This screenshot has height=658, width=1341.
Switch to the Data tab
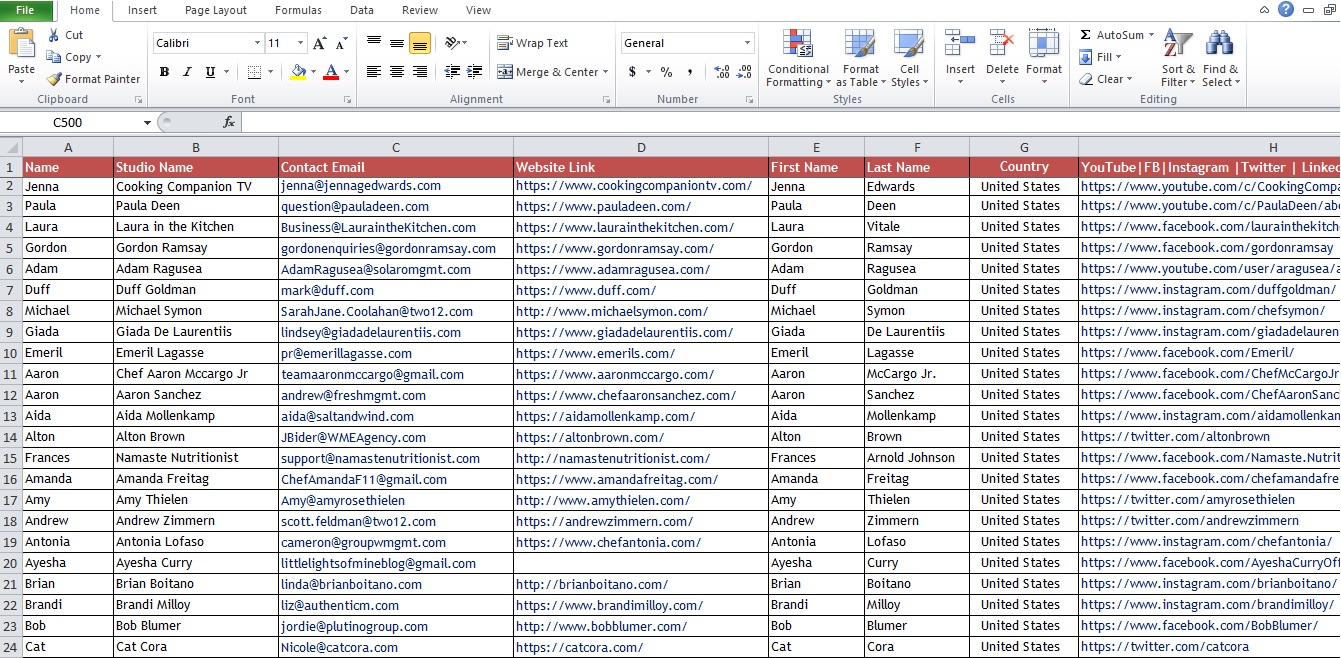(x=362, y=10)
